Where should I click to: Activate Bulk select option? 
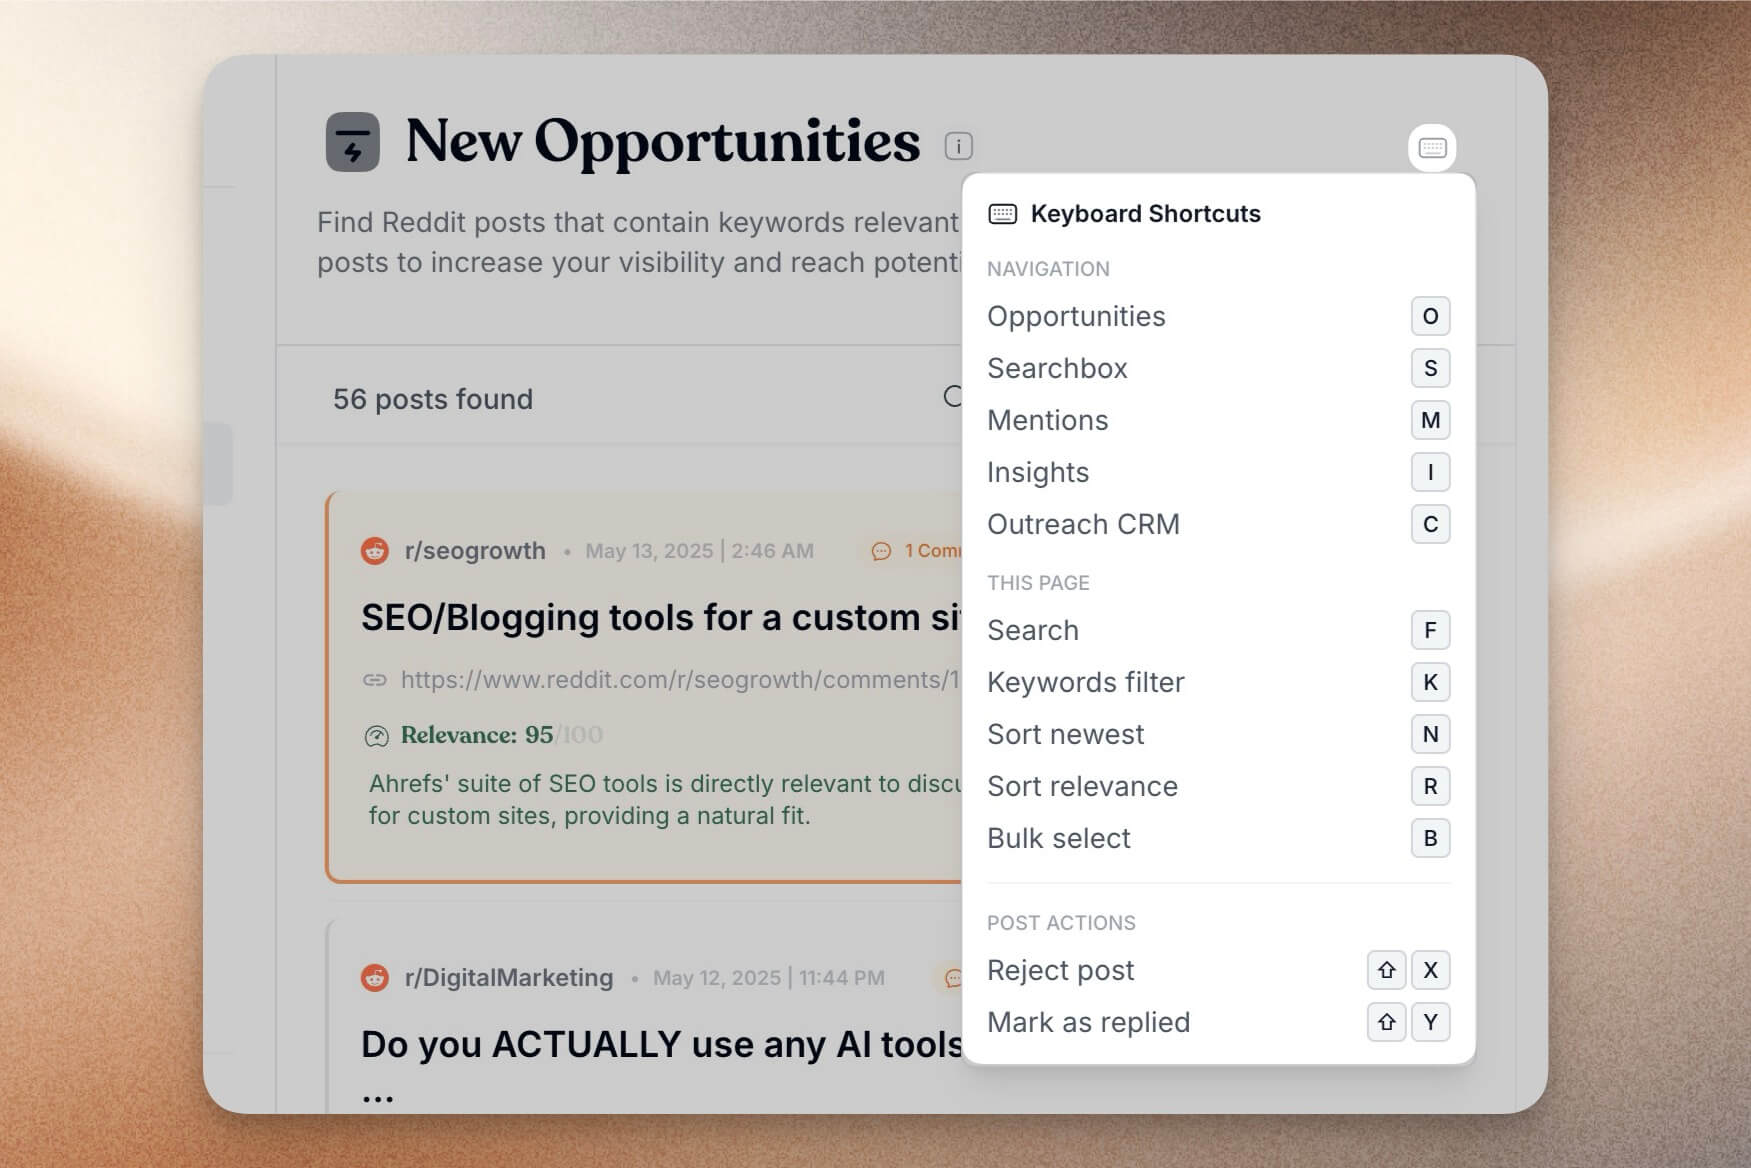1058,838
